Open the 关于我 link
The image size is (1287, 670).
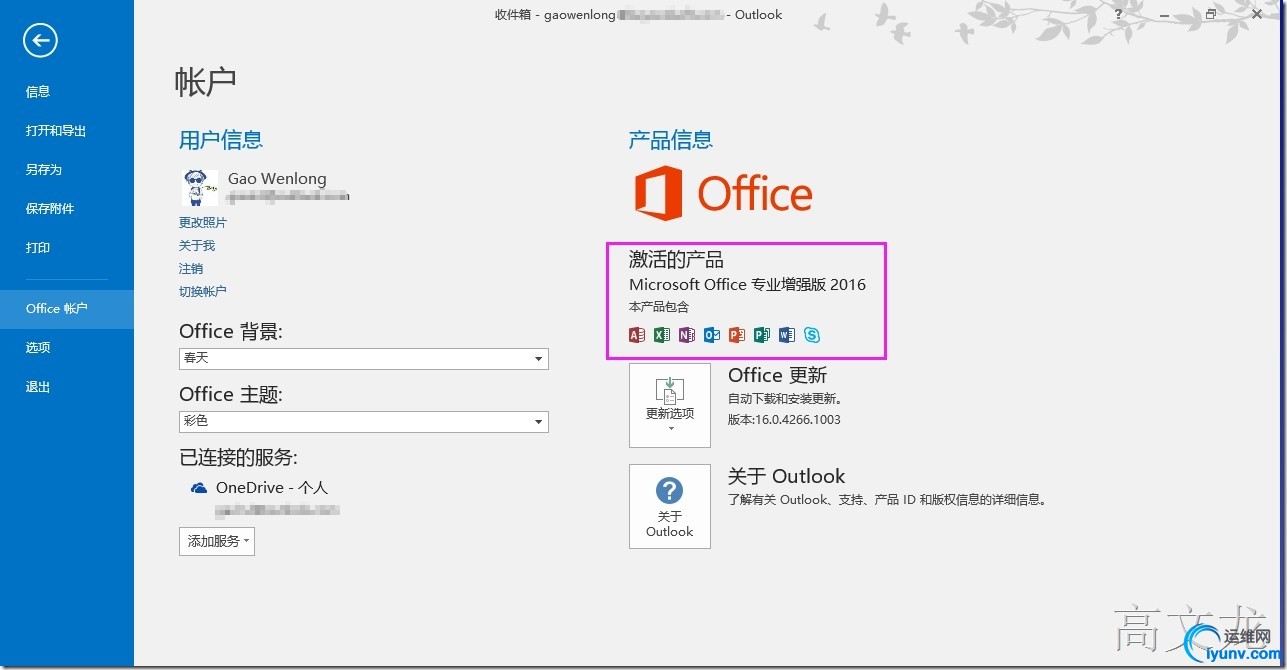point(197,246)
